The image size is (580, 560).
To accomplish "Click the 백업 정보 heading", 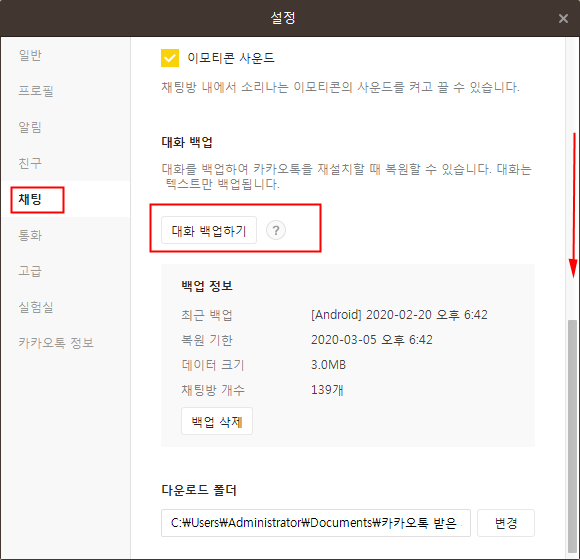I will click(x=207, y=286).
